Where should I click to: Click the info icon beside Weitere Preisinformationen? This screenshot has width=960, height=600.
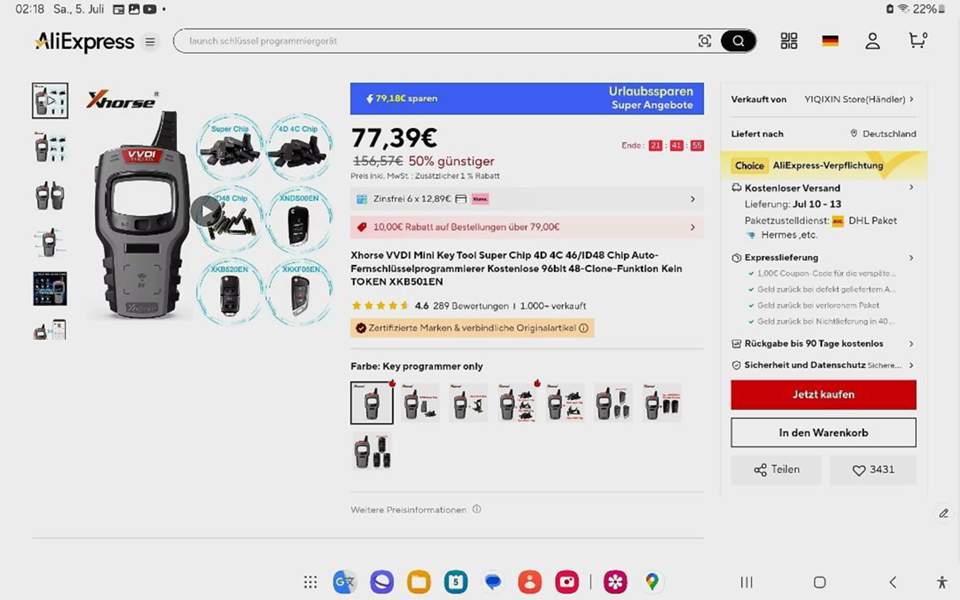tap(476, 509)
